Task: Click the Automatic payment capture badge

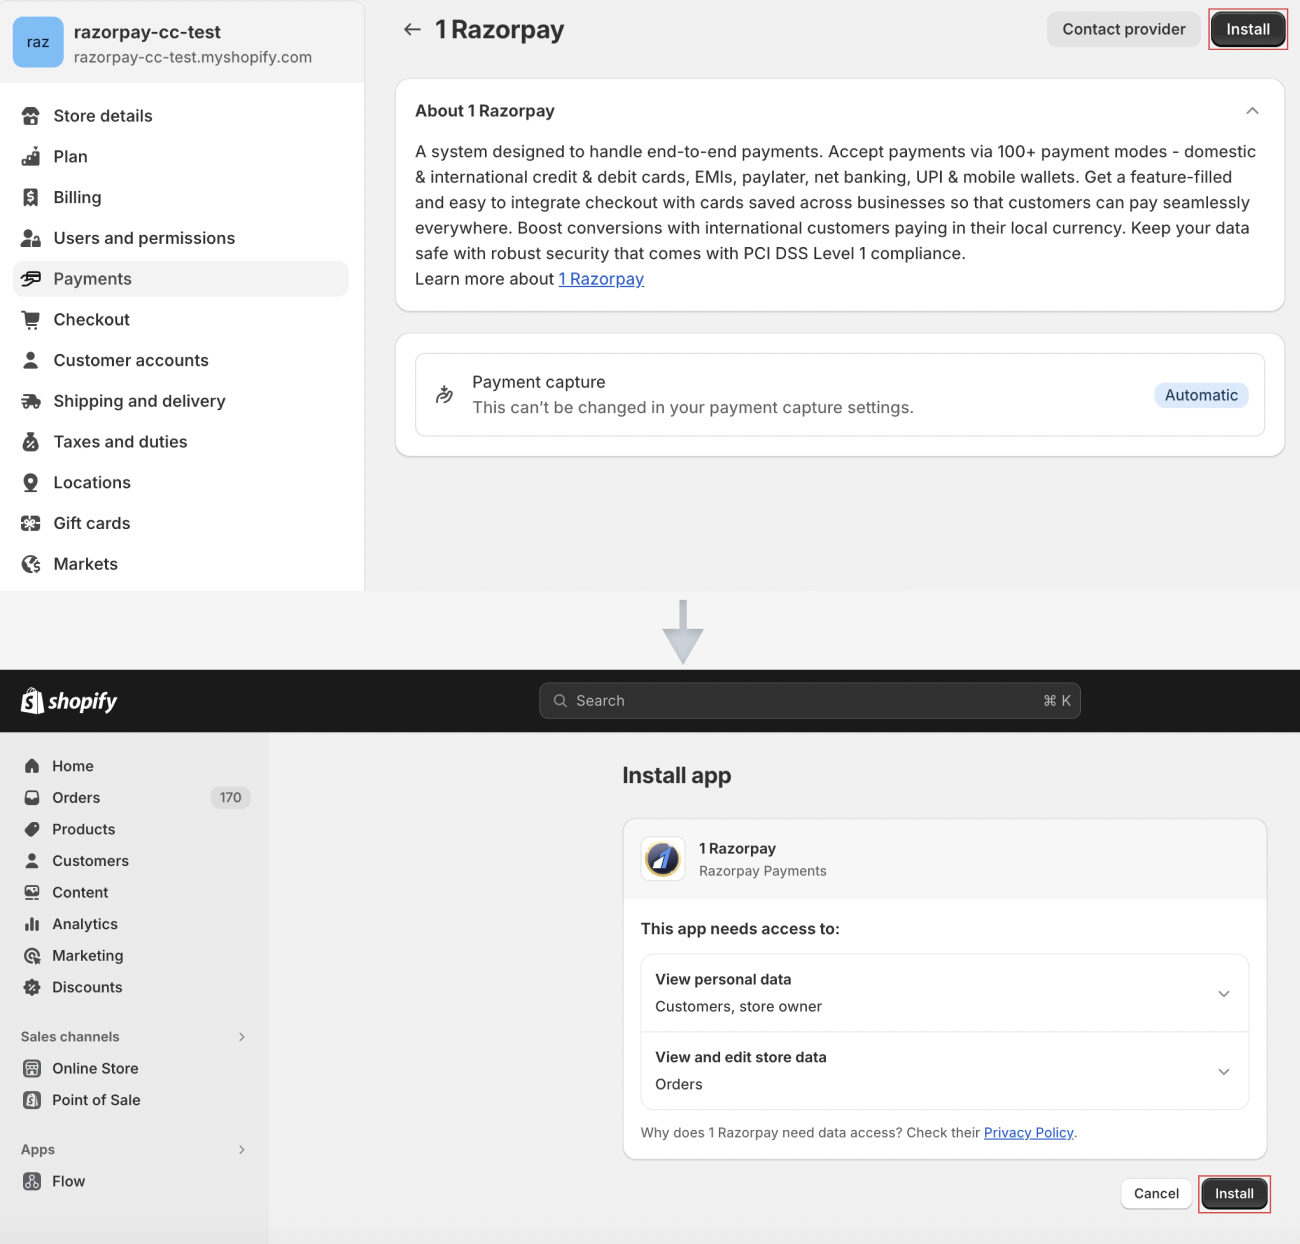Action: coord(1201,395)
